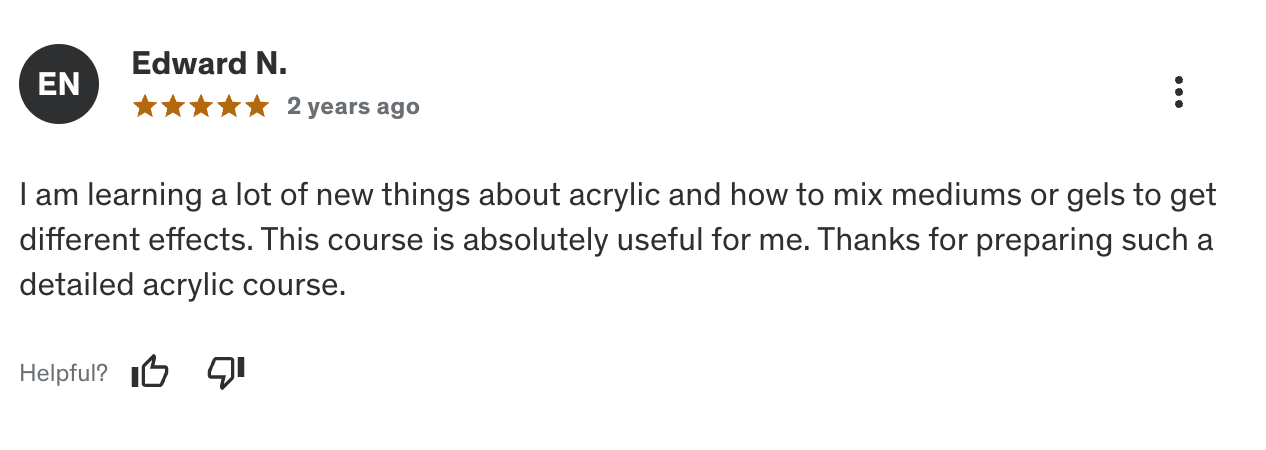1266x450 pixels.
Task: Click the EN reviewer avatar
Action: pos(59,85)
